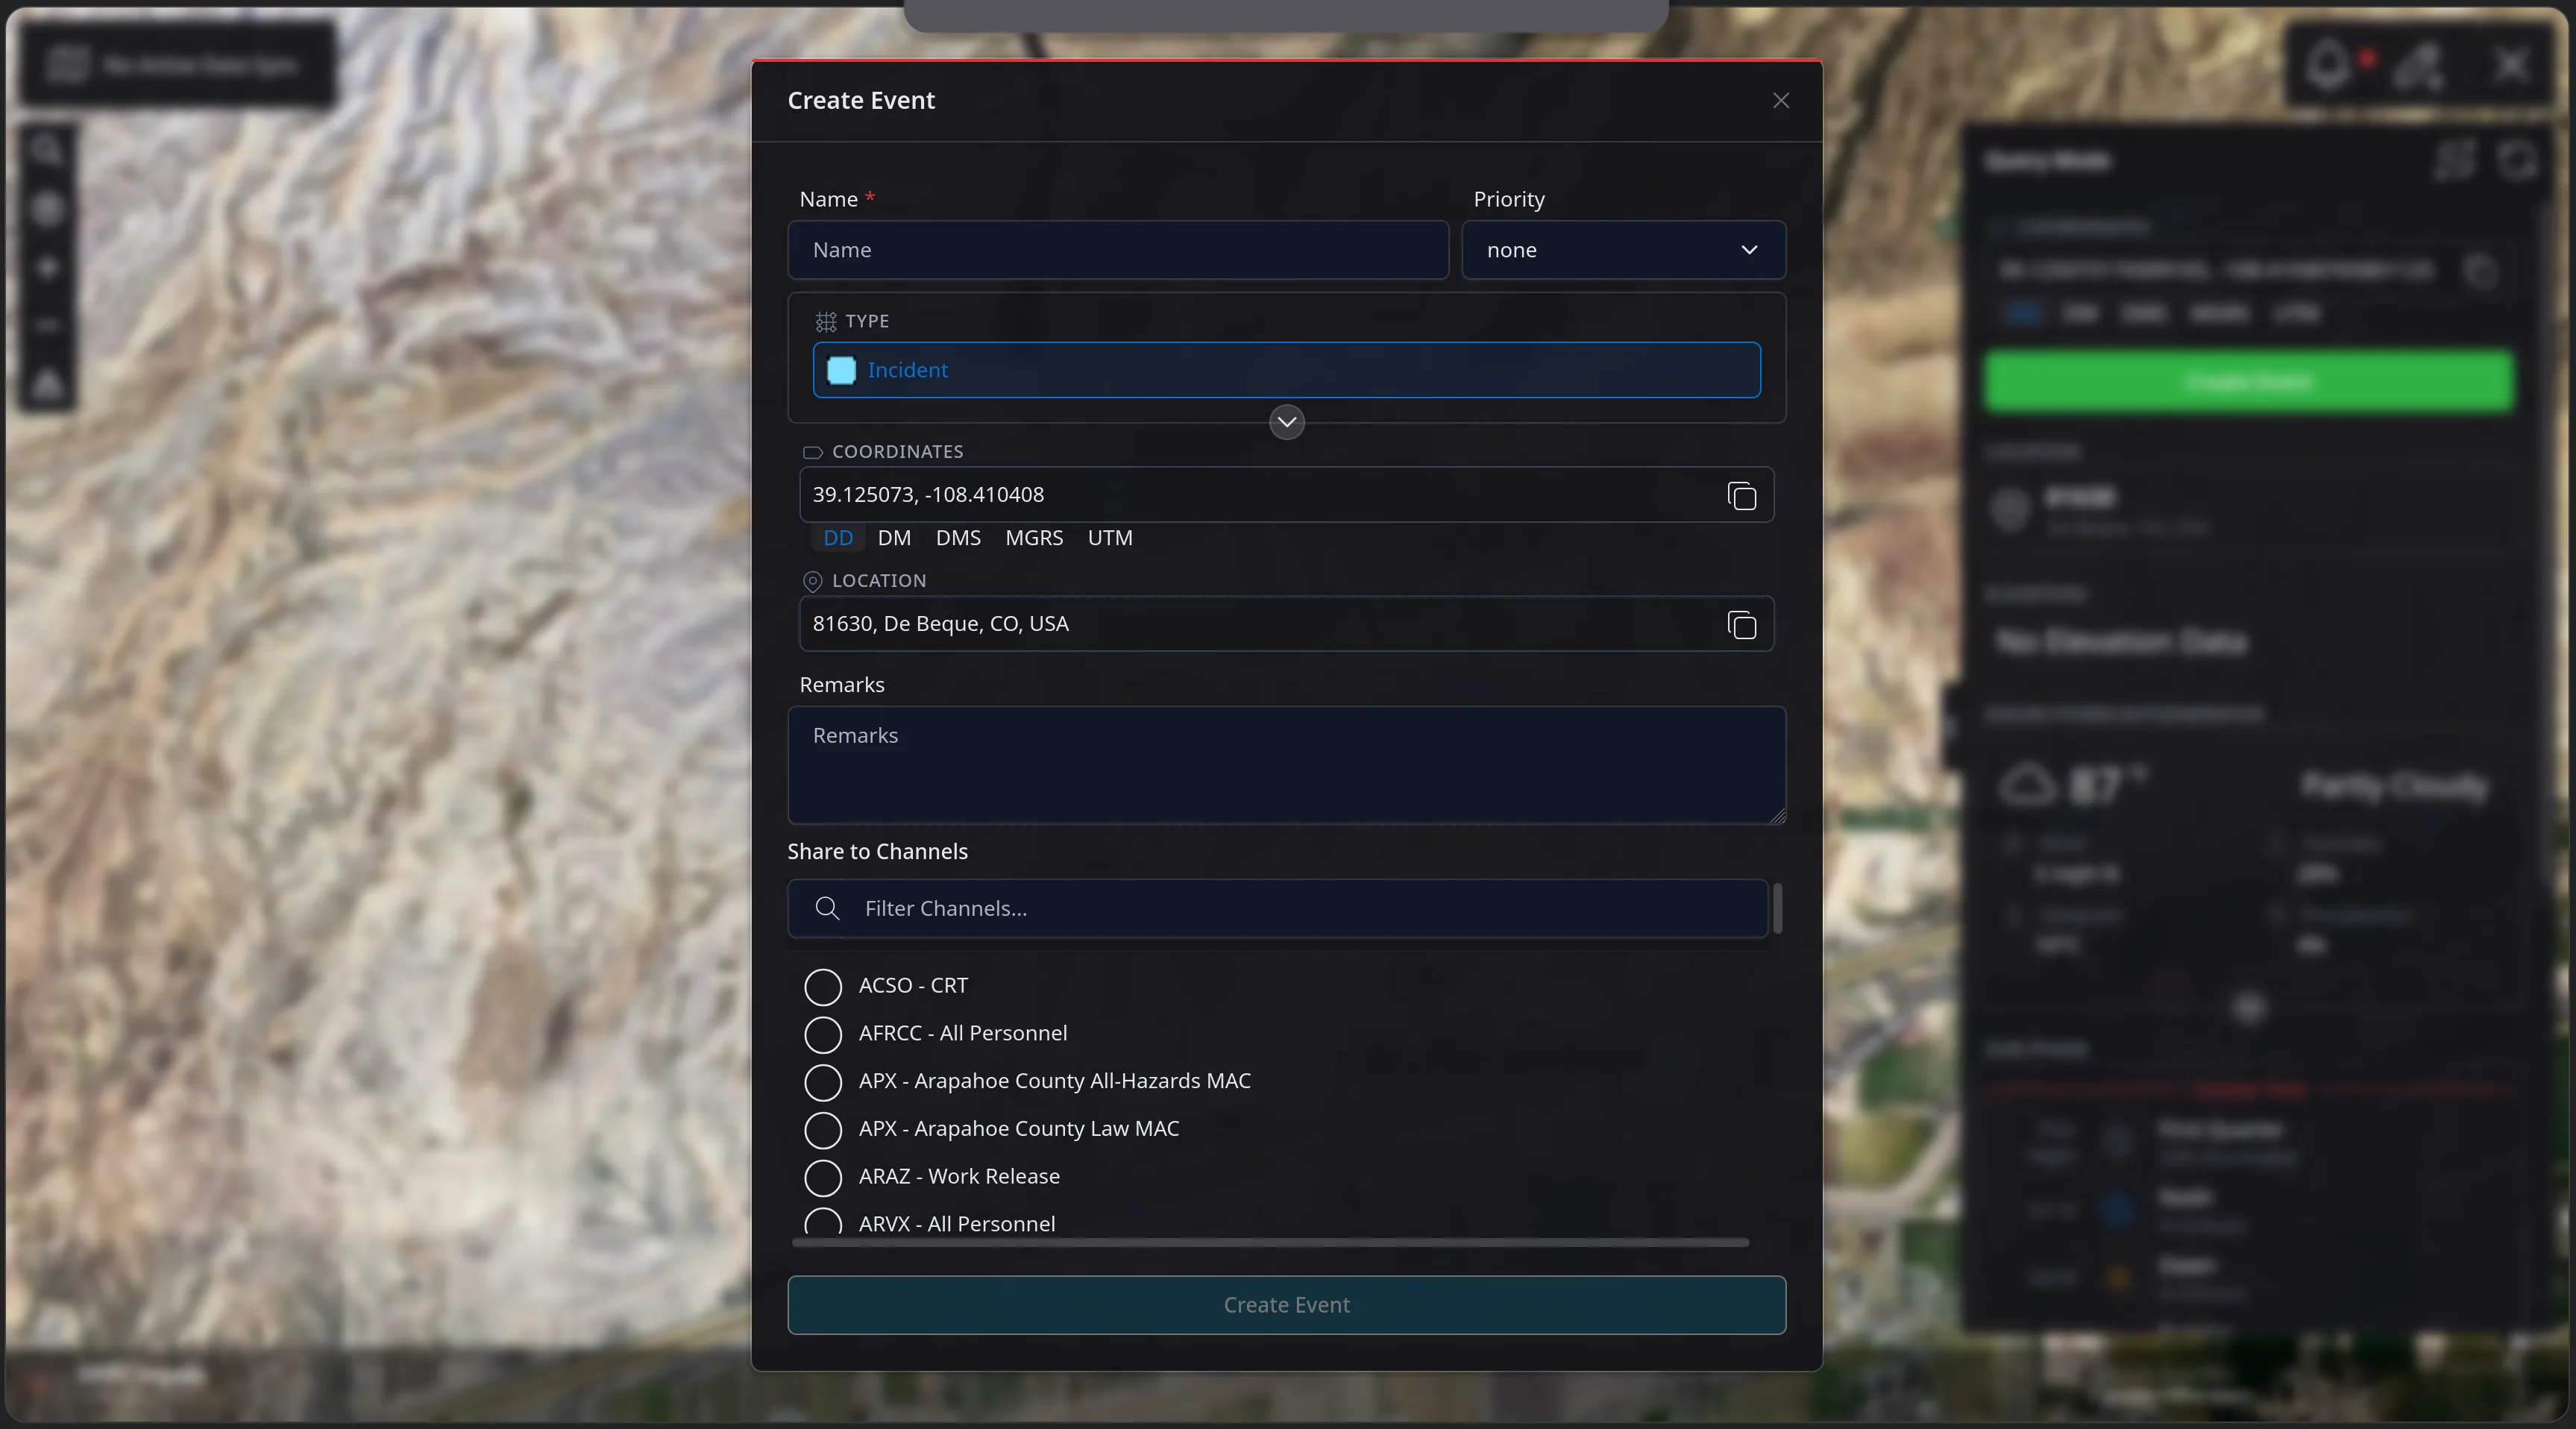
Task: Click green Create Event button in Query panel
Action: 2249,381
